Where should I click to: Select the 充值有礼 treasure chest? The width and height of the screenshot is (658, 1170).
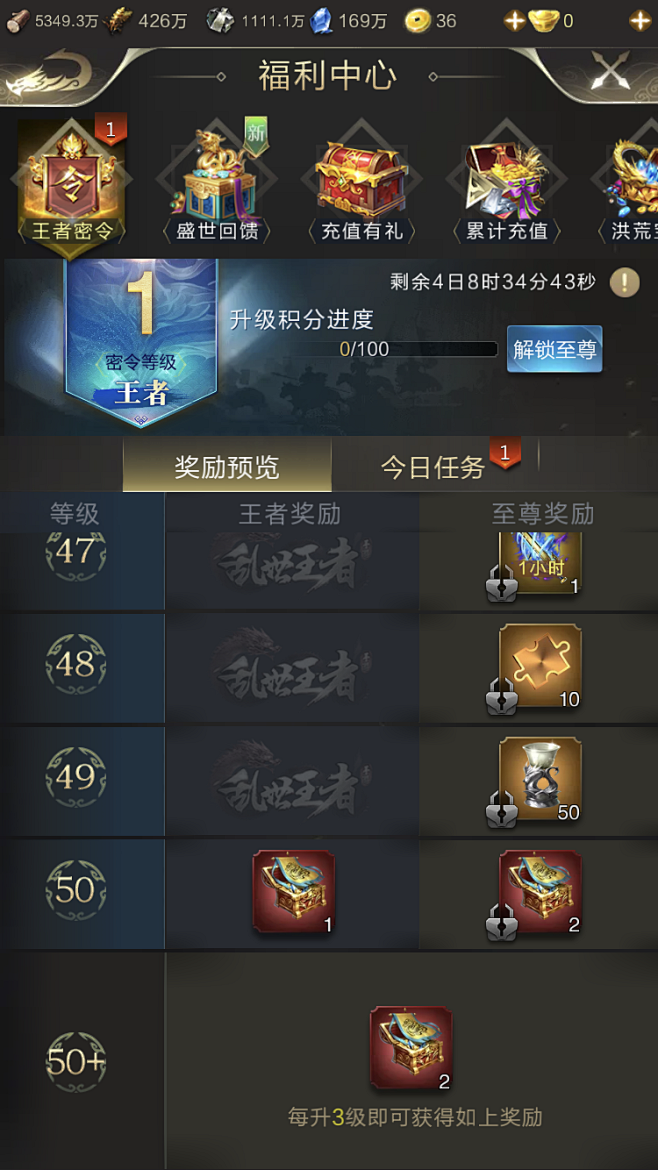click(x=361, y=184)
